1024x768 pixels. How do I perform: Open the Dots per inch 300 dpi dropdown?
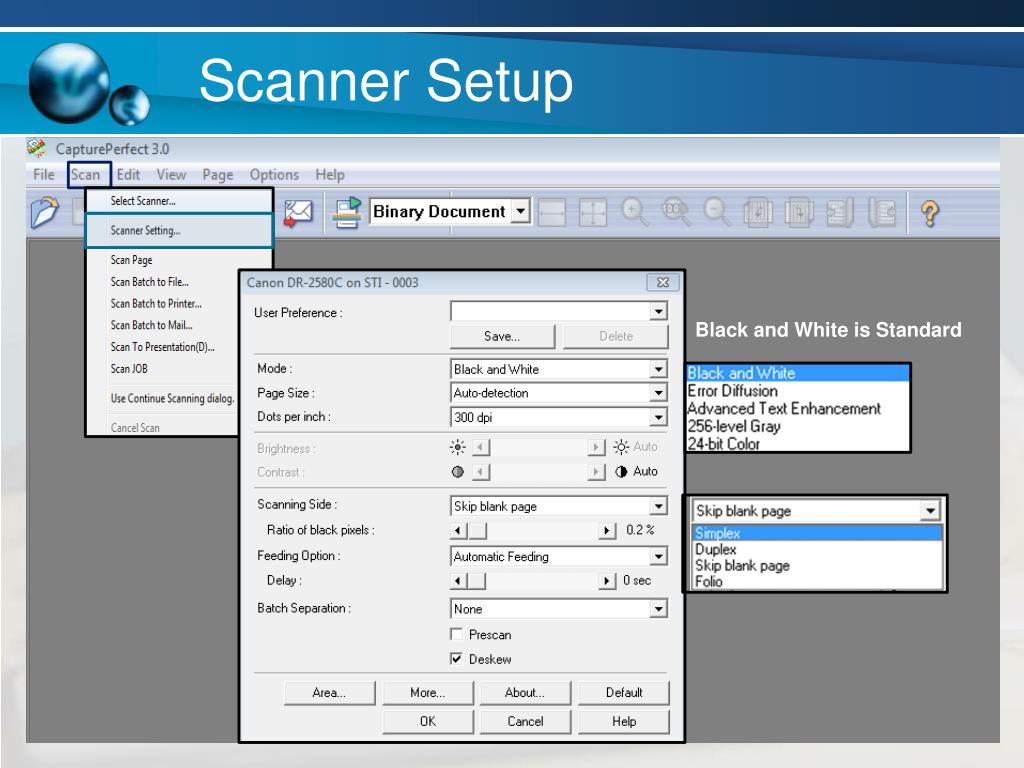coord(658,417)
